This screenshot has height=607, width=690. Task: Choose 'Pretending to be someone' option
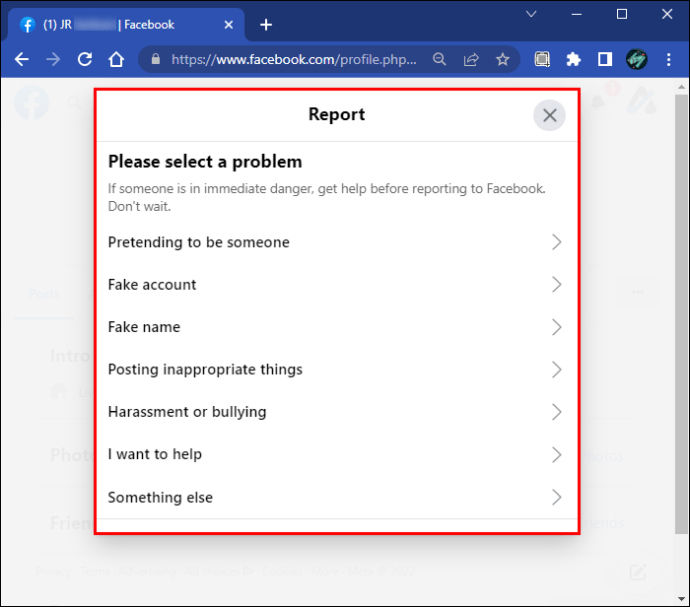click(x=198, y=242)
